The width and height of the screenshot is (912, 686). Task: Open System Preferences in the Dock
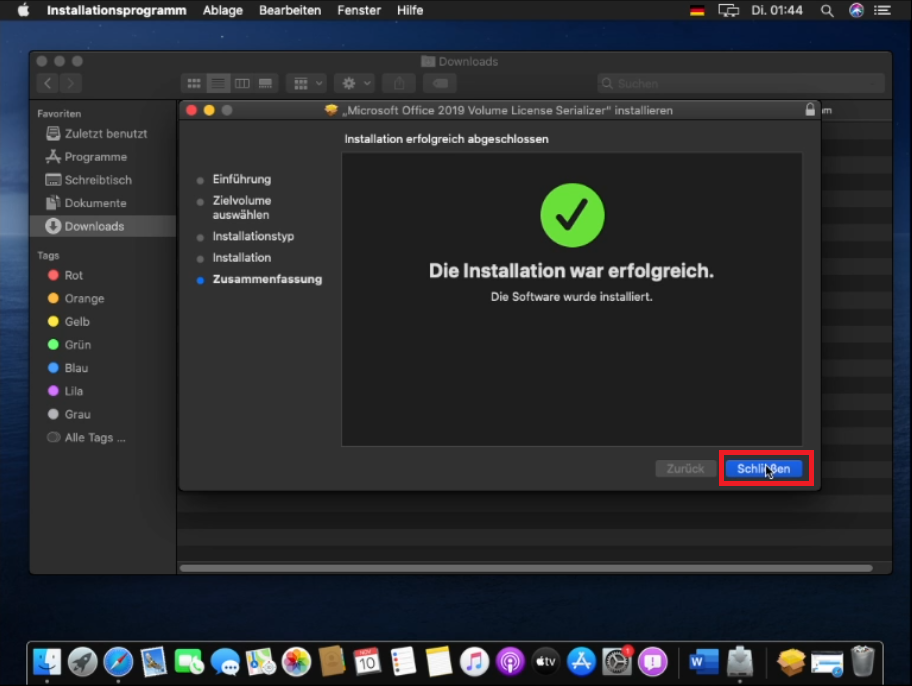(x=617, y=661)
